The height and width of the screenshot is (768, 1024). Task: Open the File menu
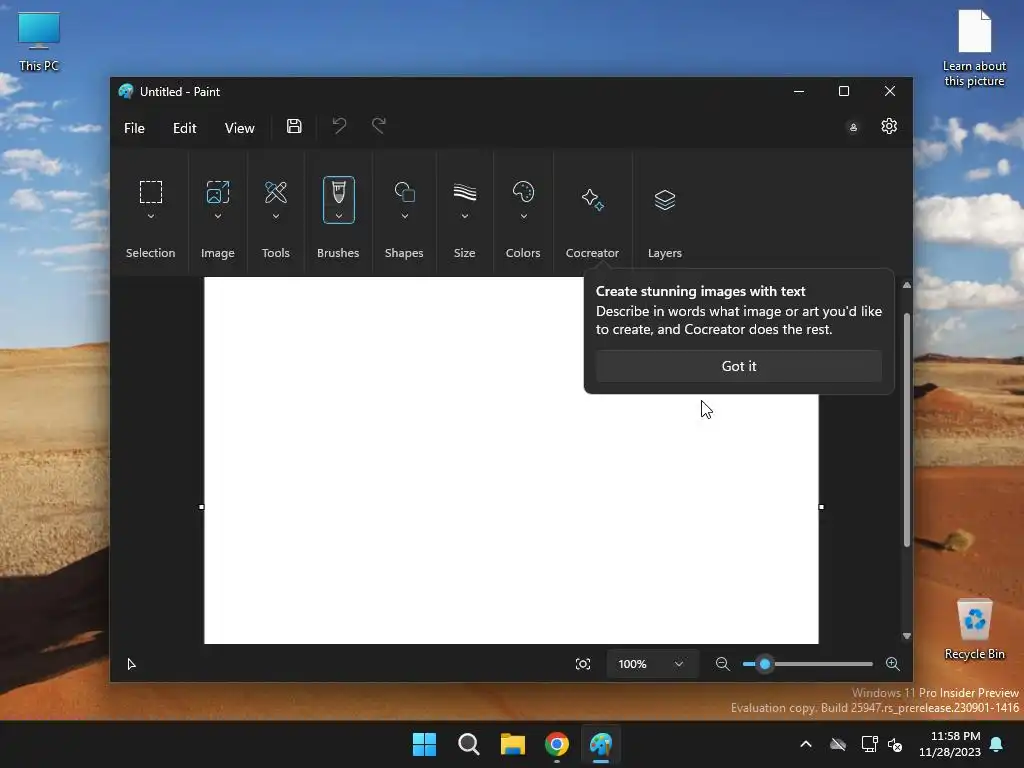coord(135,128)
